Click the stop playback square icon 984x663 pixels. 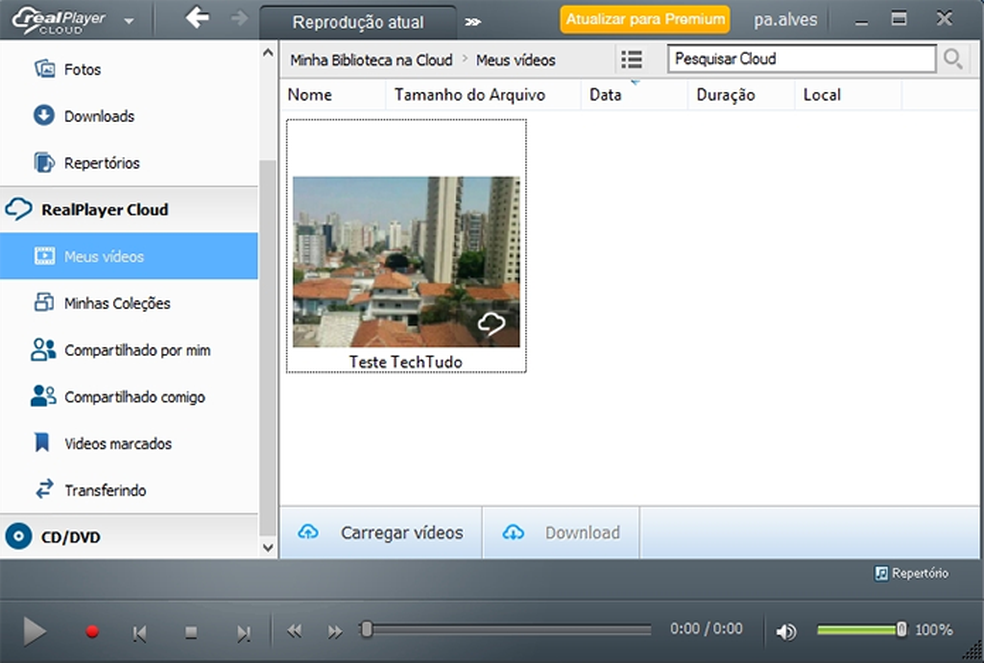pyautogui.click(x=191, y=632)
